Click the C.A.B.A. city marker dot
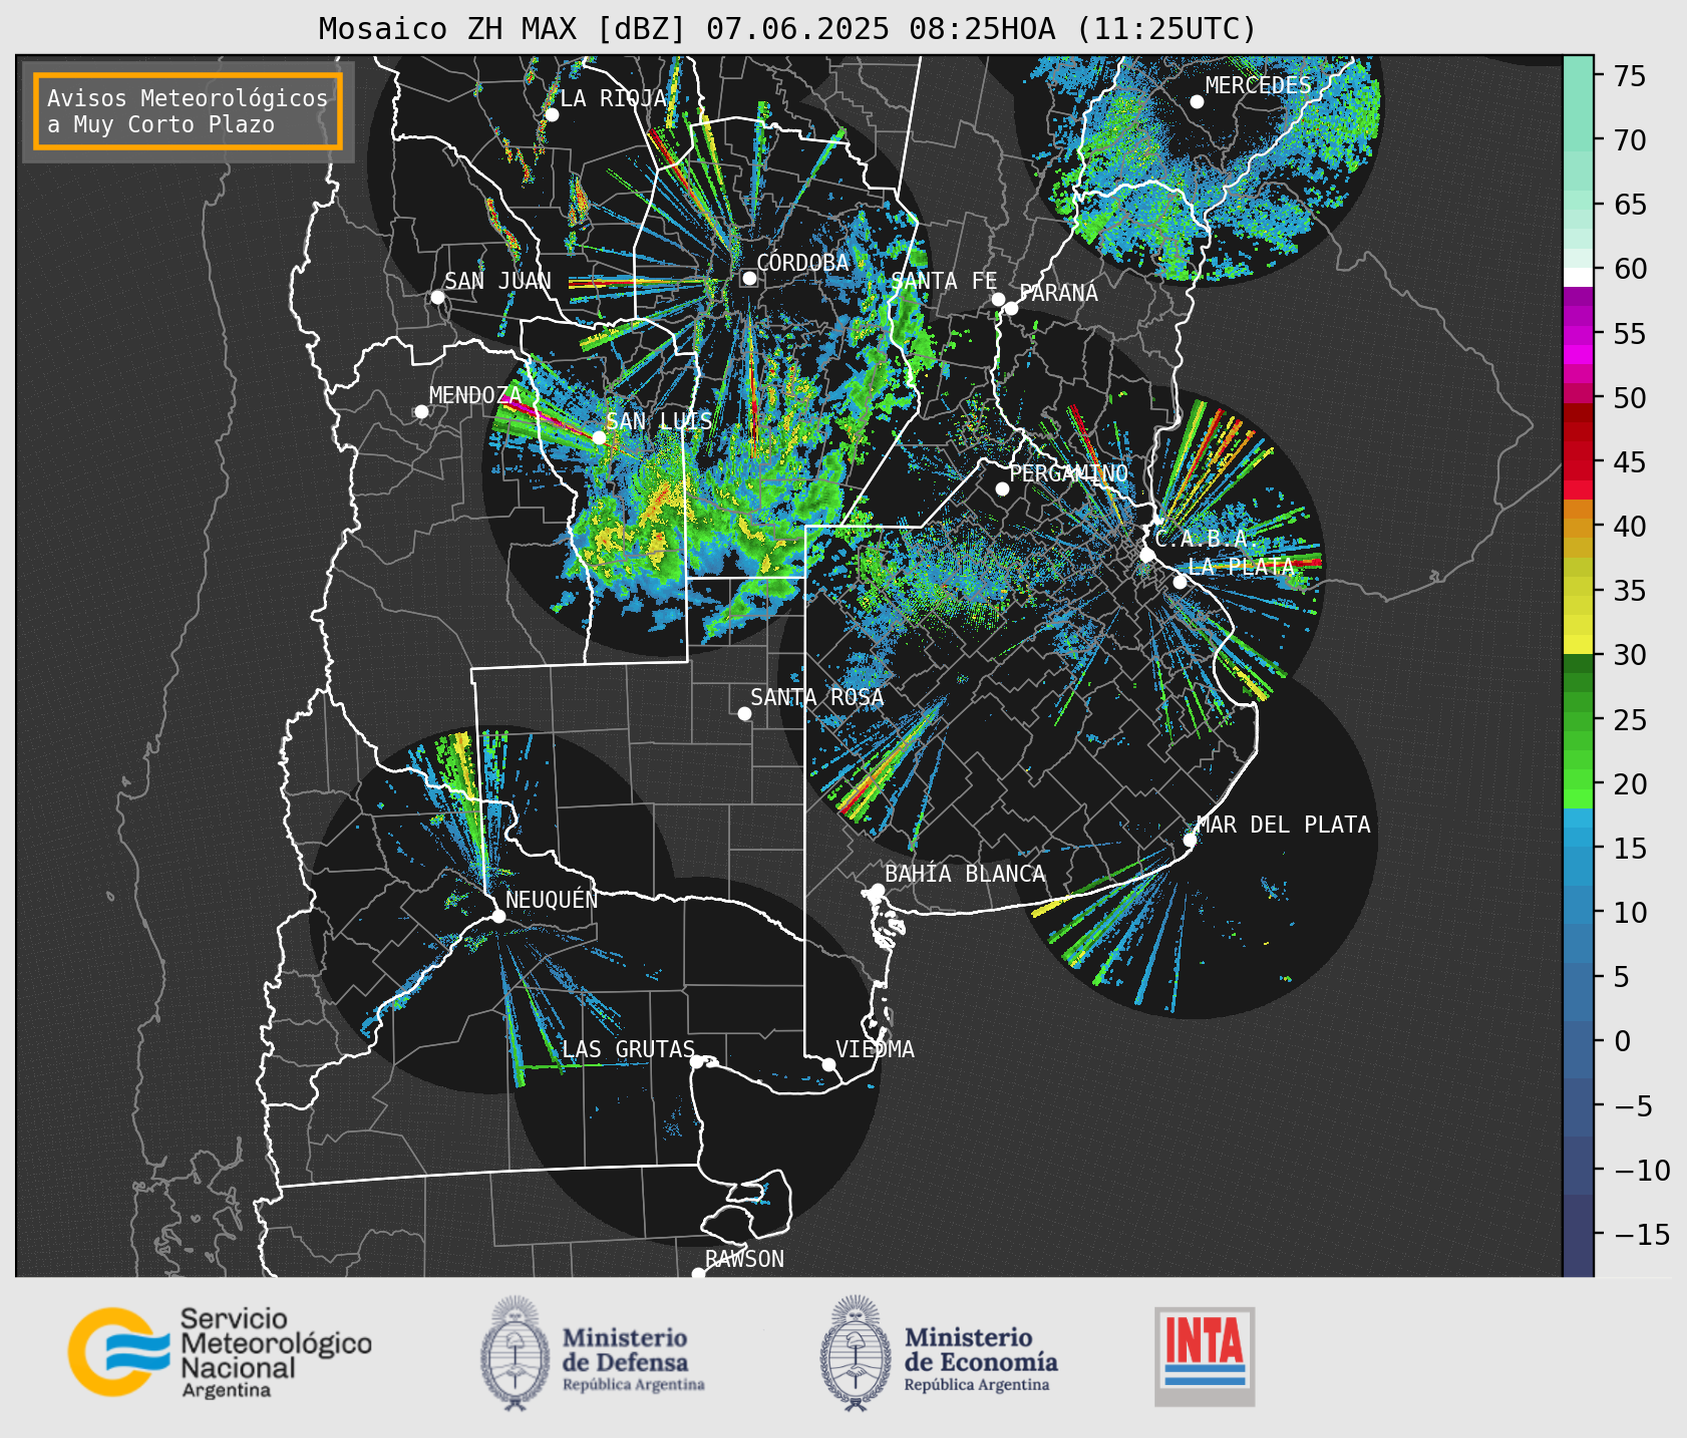 [x=1147, y=555]
